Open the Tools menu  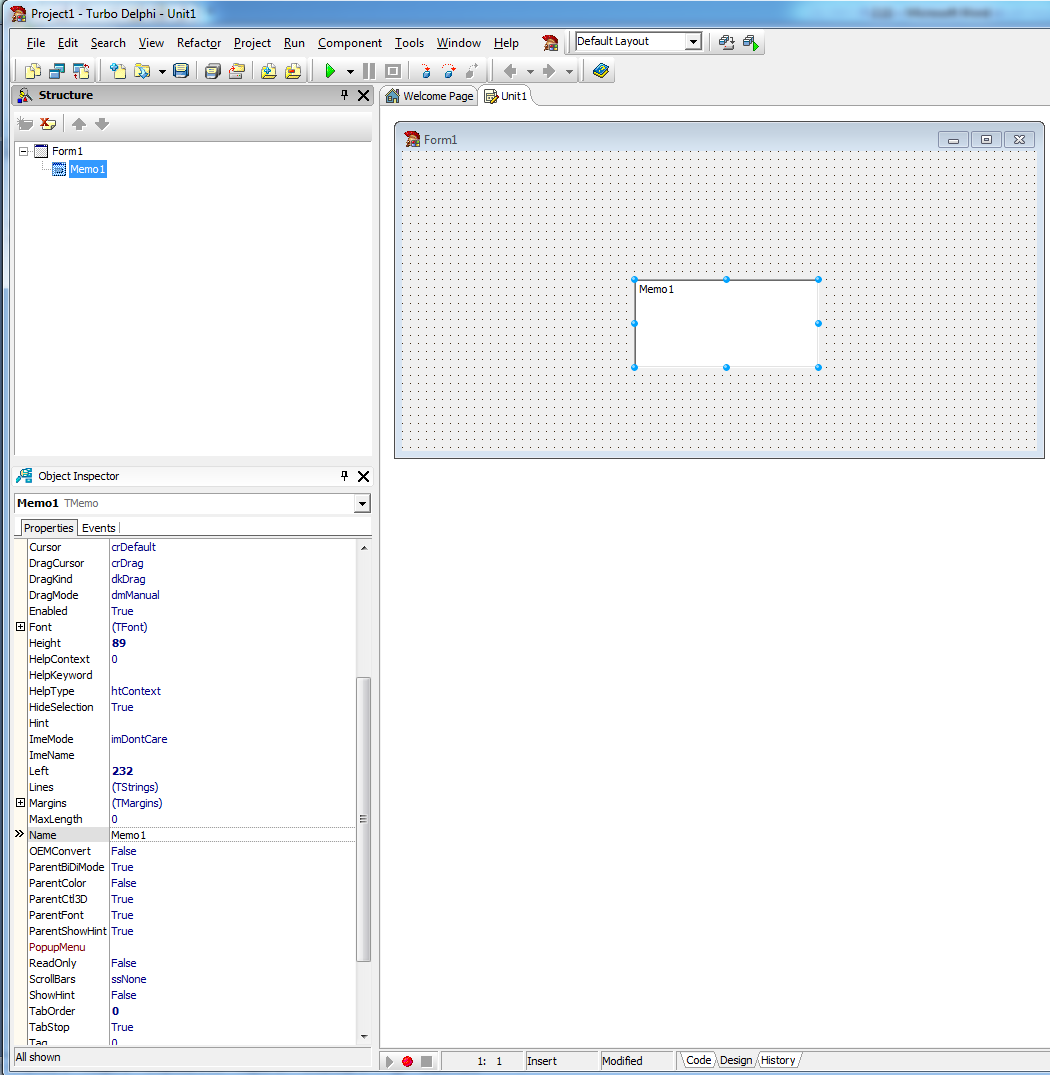coord(409,43)
